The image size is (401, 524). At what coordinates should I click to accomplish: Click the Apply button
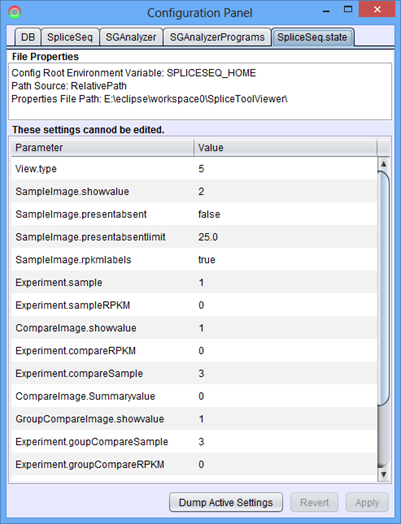[367, 502]
